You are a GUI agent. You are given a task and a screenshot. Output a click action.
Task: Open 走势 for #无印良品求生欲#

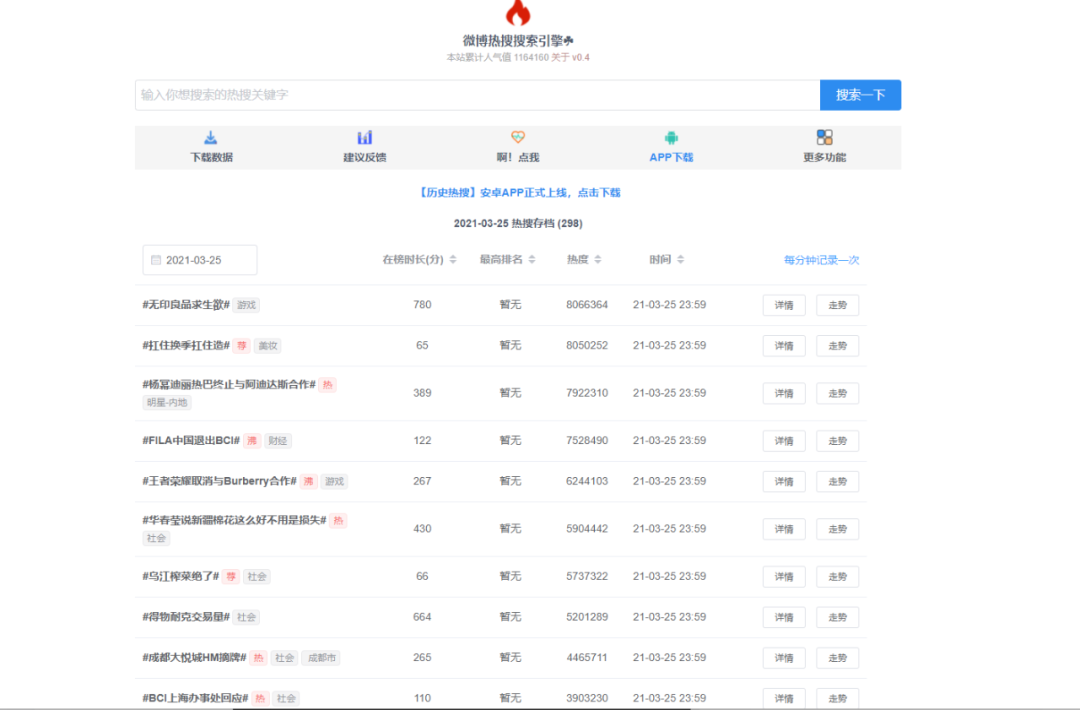click(838, 305)
